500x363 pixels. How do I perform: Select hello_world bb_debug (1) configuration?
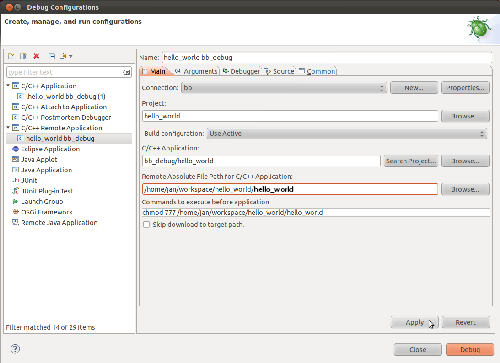[66, 96]
